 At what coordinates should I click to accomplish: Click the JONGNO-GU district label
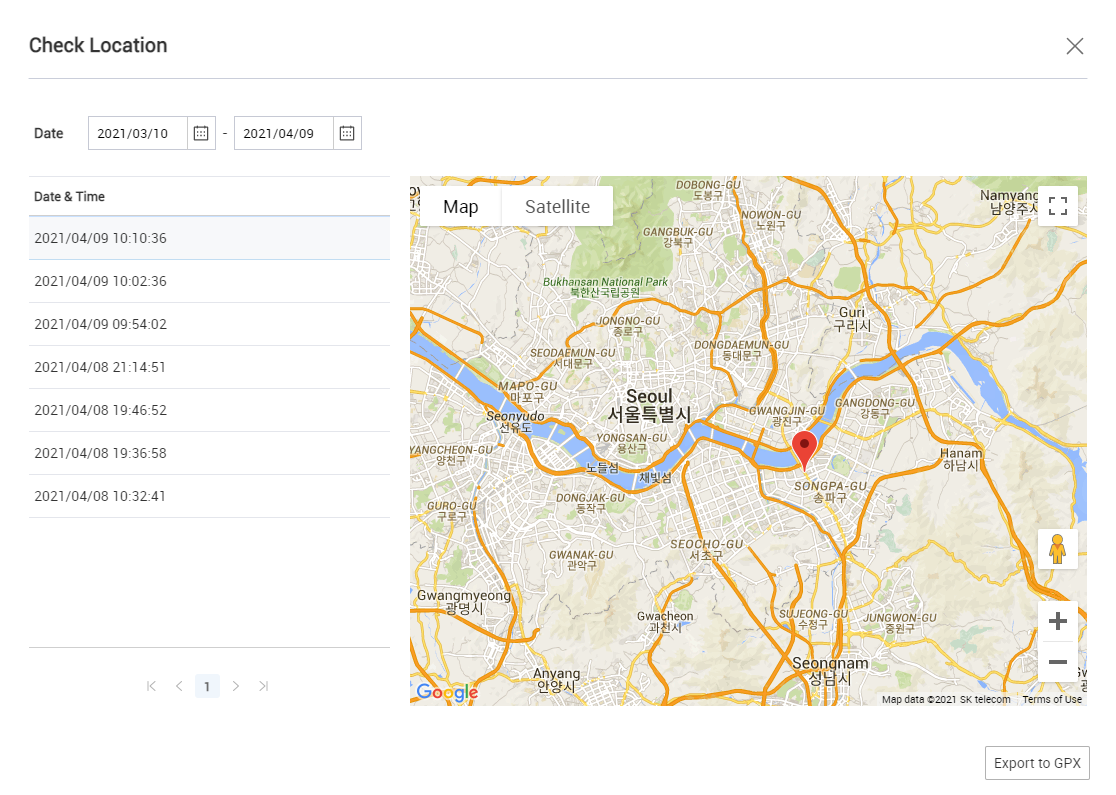tap(628, 326)
